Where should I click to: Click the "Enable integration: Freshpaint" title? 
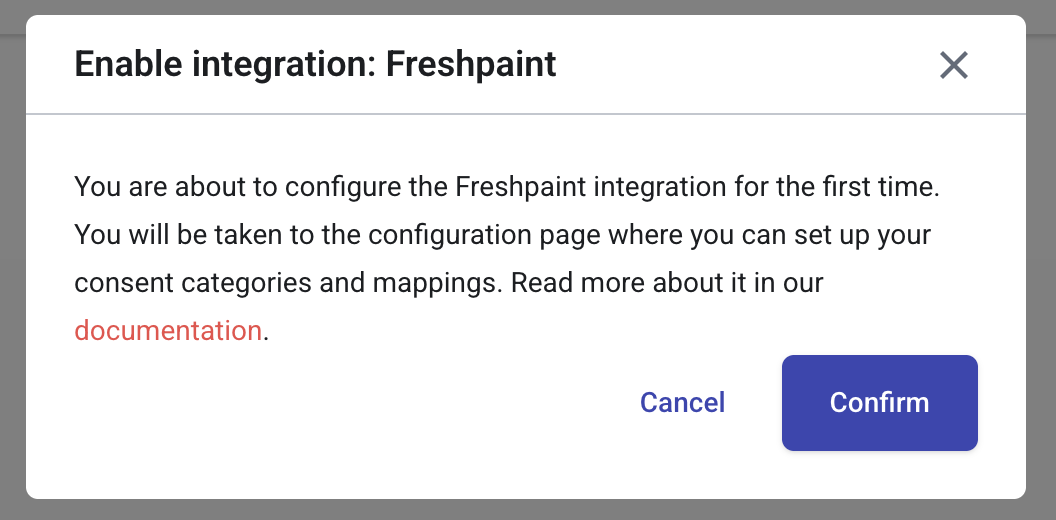(x=315, y=65)
